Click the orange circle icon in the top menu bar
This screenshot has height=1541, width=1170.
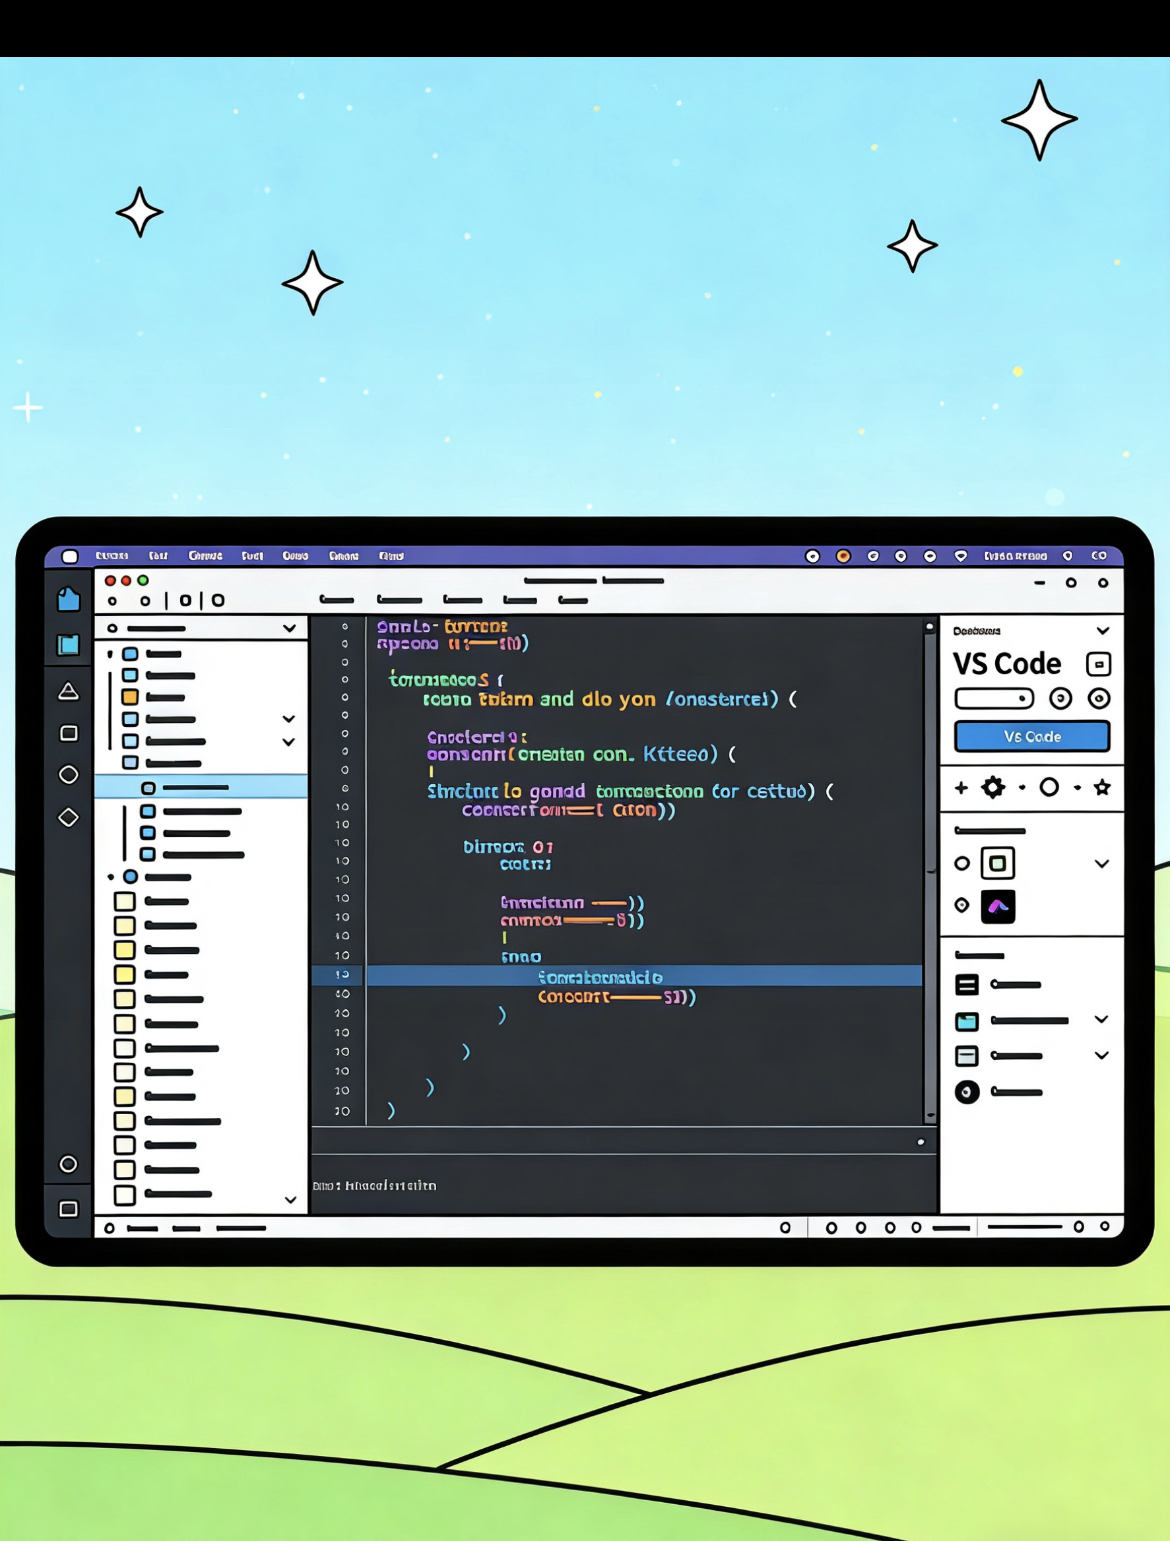click(x=843, y=556)
